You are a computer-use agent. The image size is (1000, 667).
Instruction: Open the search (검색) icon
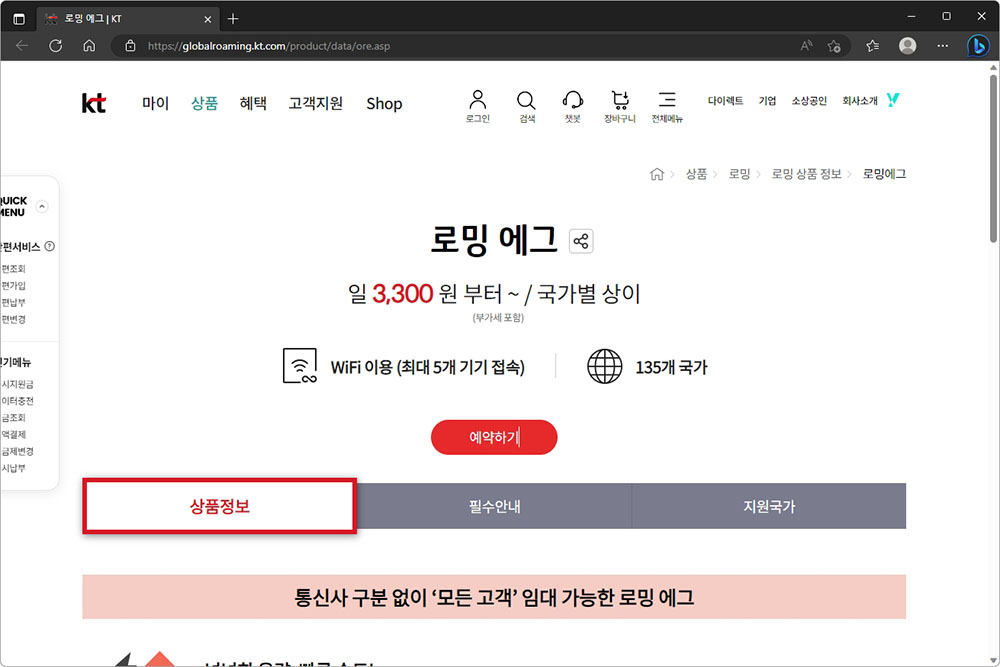pyautogui.click(x=526, y=106)
